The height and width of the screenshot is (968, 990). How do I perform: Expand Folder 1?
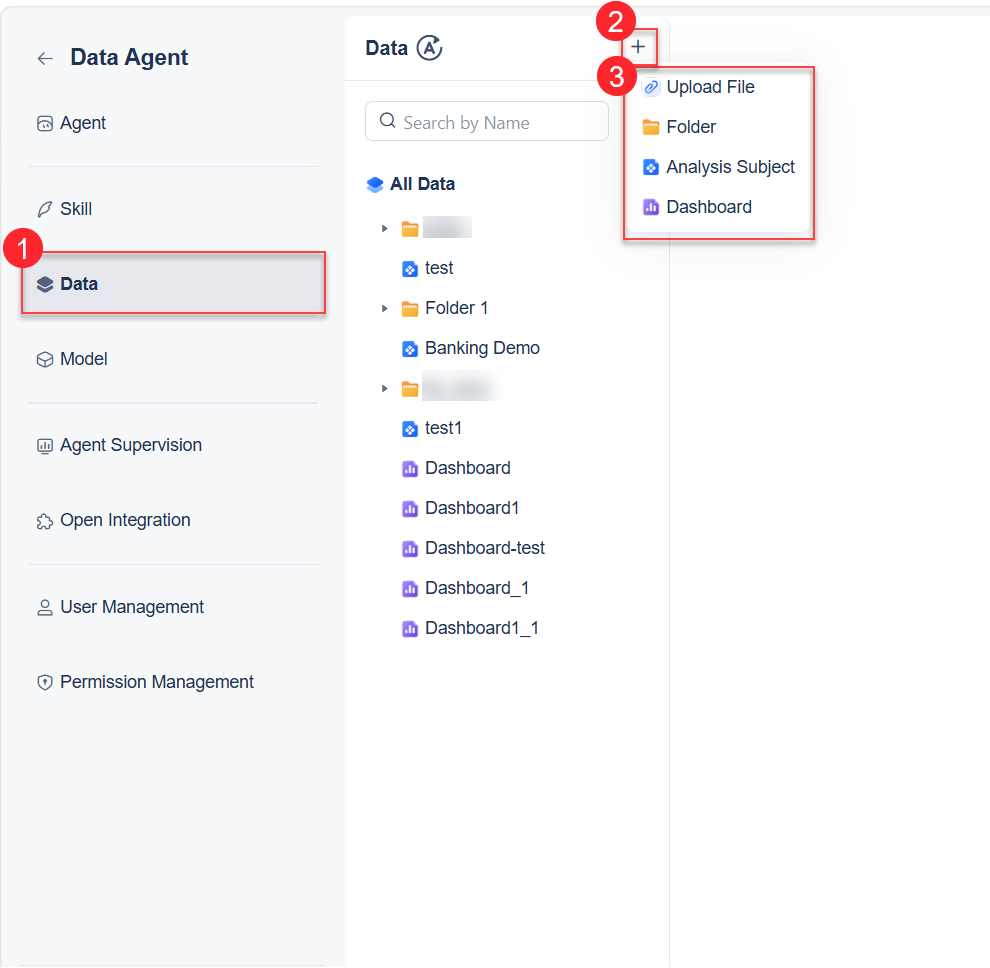[x=385, y=309]
